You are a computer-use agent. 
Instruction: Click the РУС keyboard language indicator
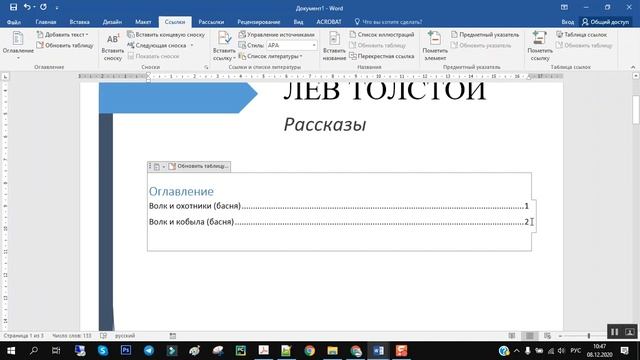(576, 351)
